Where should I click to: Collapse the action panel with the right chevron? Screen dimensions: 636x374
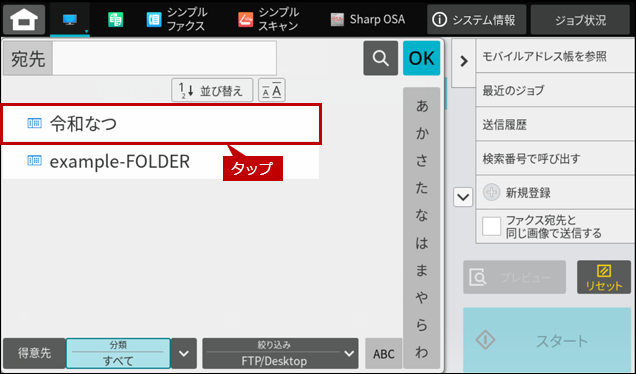tap(464, 62)
